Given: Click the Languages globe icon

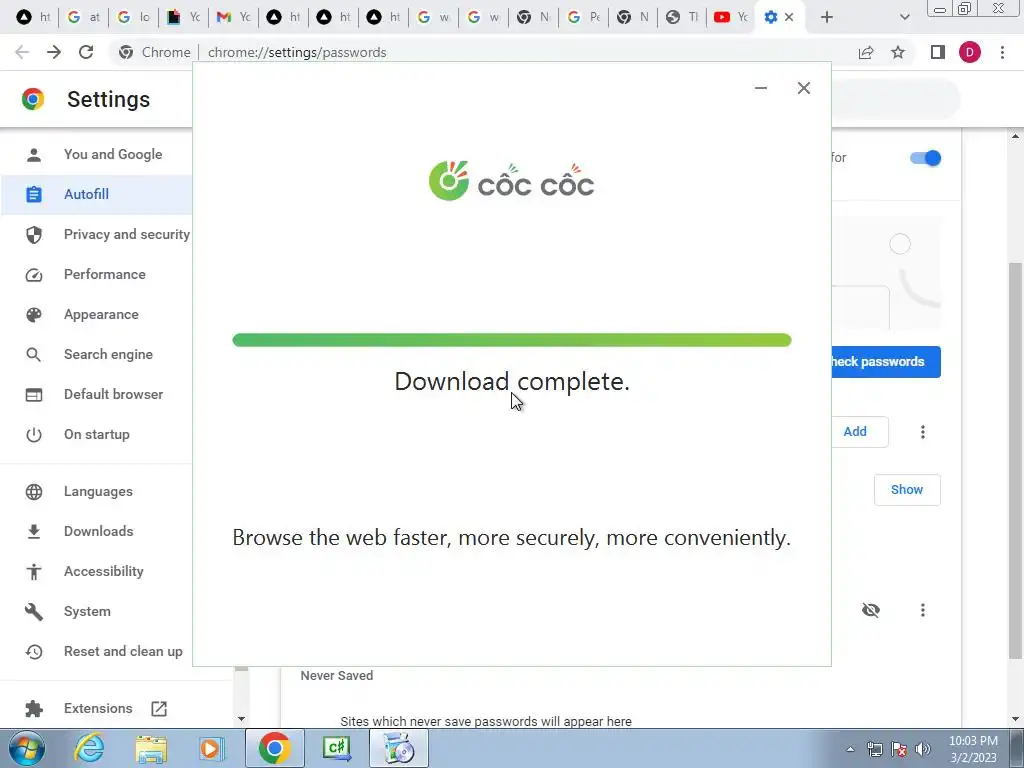Looking at the screenshot, I should click(33, 491).
